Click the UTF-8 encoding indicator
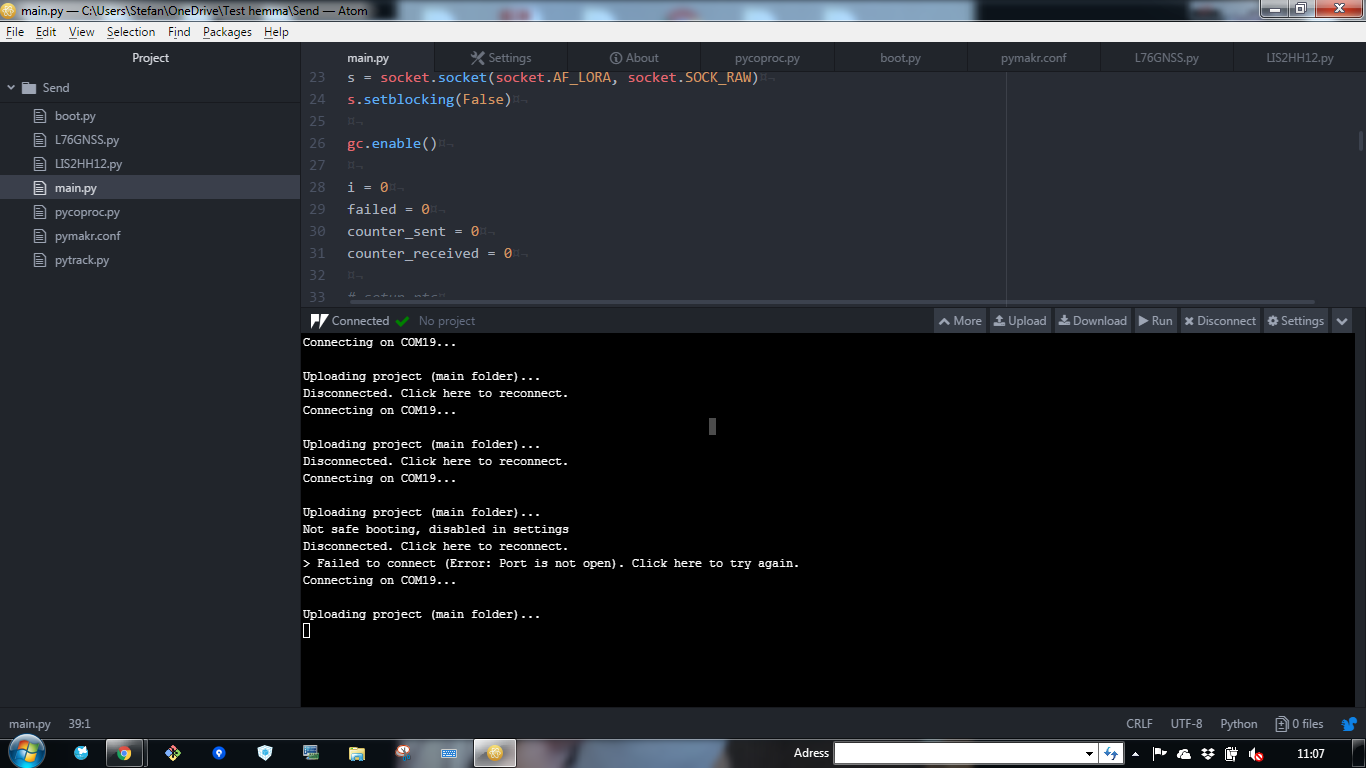This screenshot has width=1366, height=768. pos(1186,724)
